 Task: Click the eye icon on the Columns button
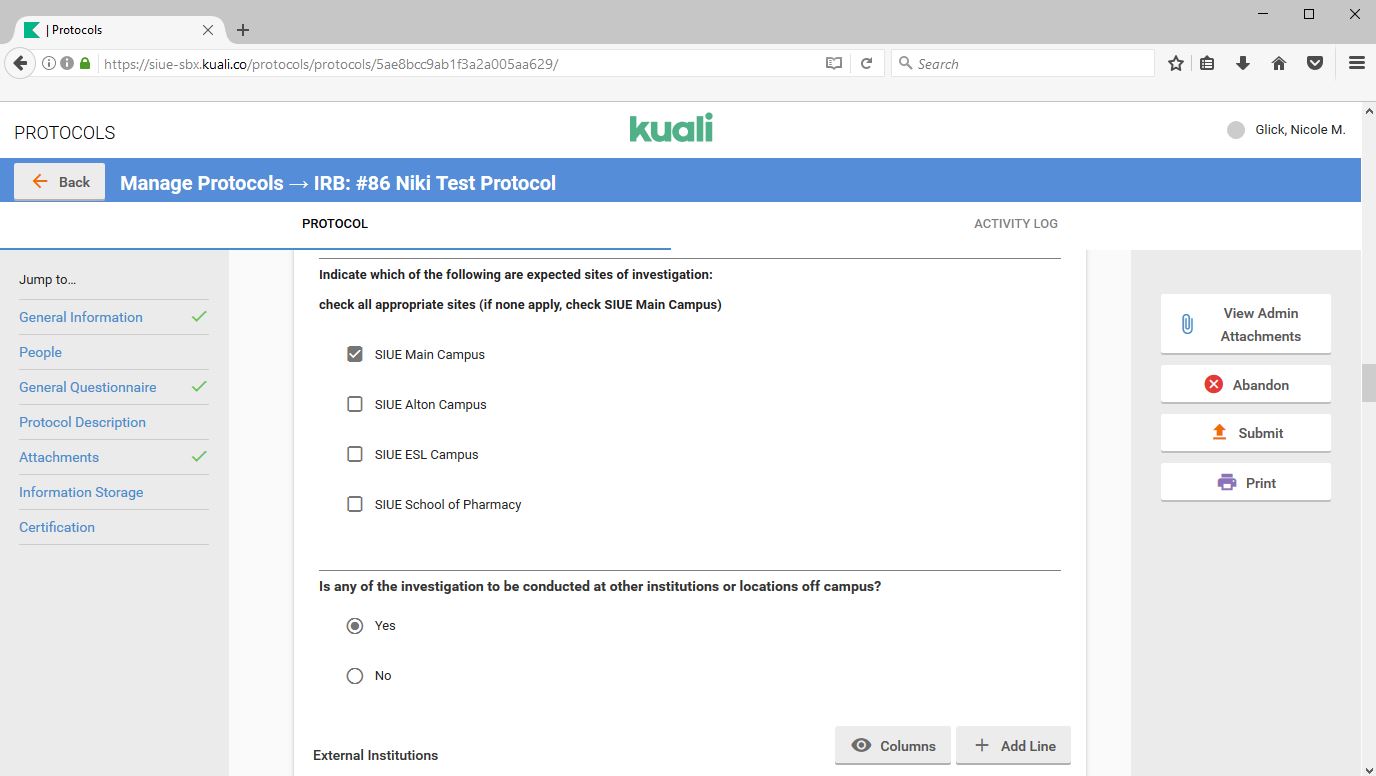click(x=860, y=745)
